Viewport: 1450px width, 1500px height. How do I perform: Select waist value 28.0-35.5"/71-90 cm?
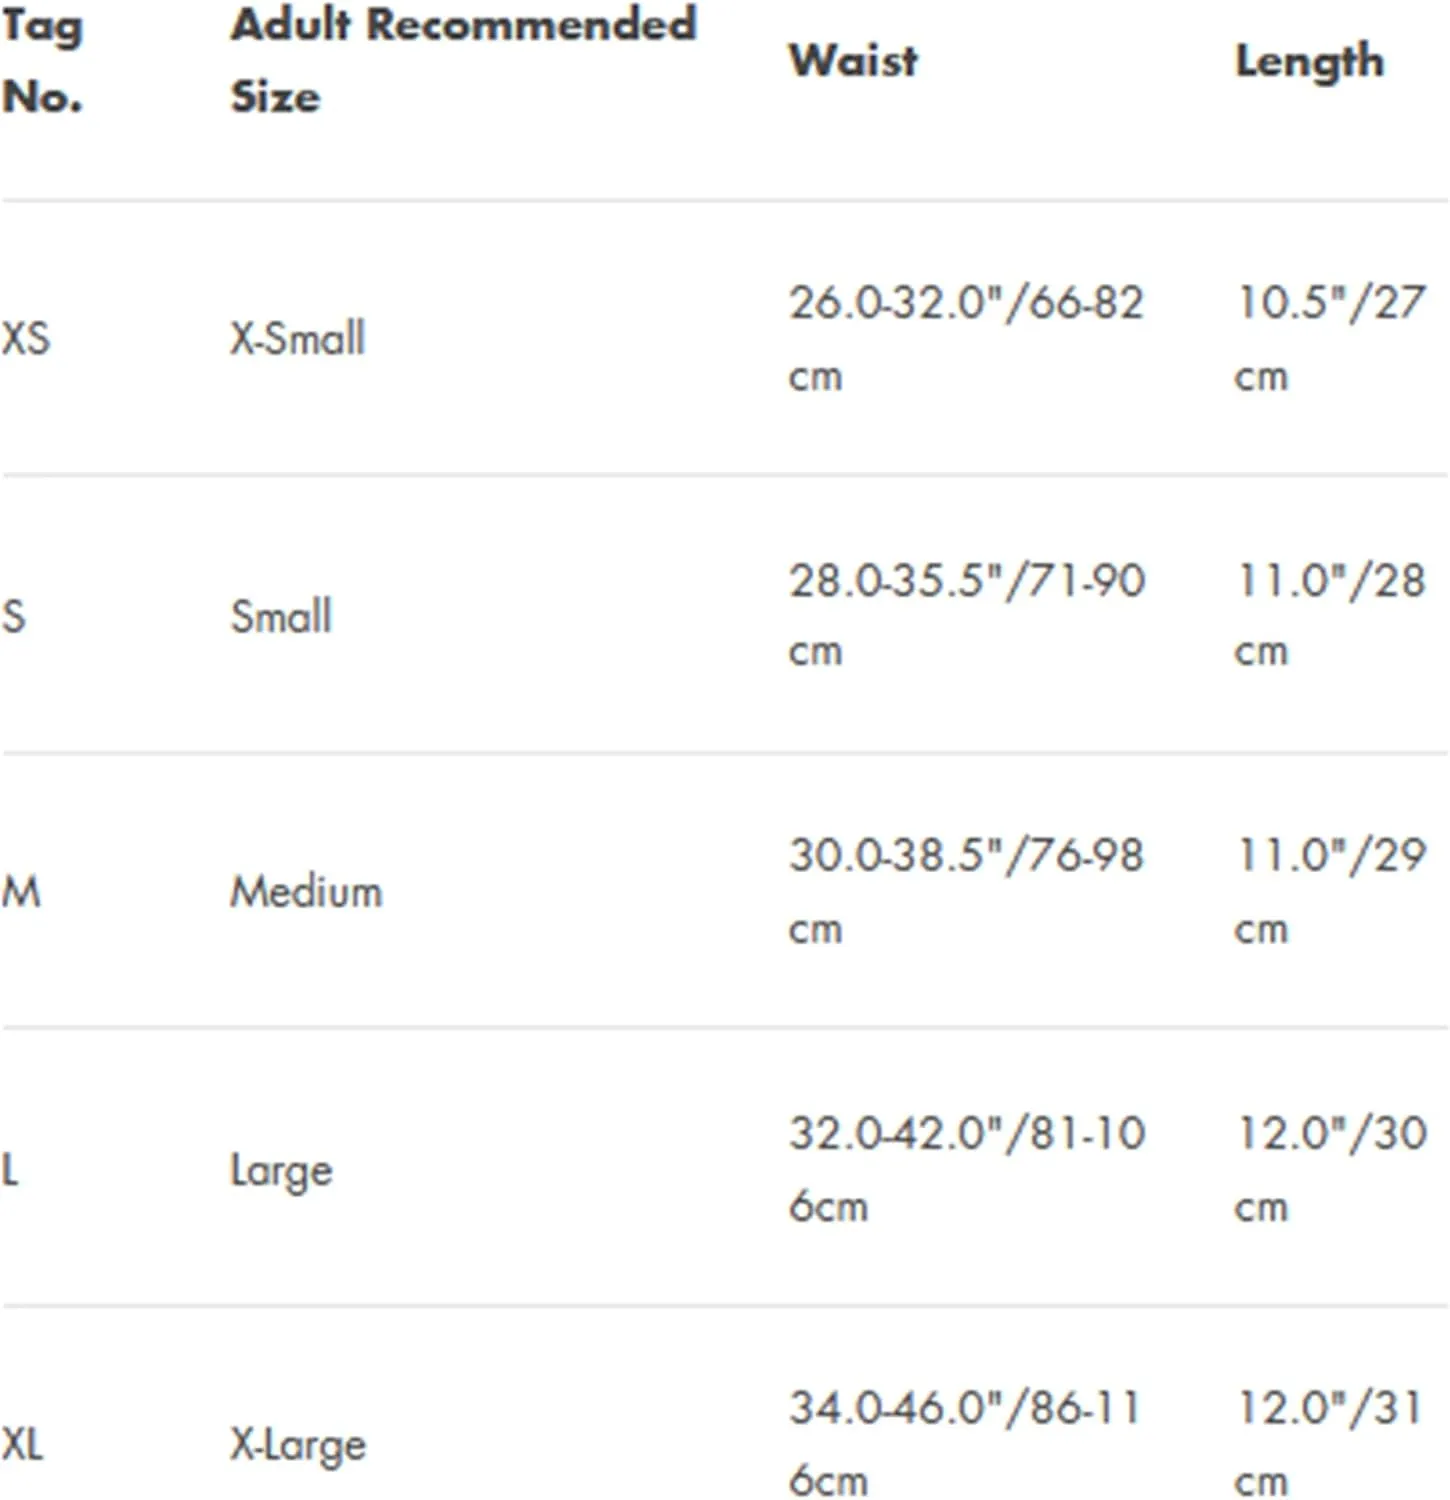967,614
